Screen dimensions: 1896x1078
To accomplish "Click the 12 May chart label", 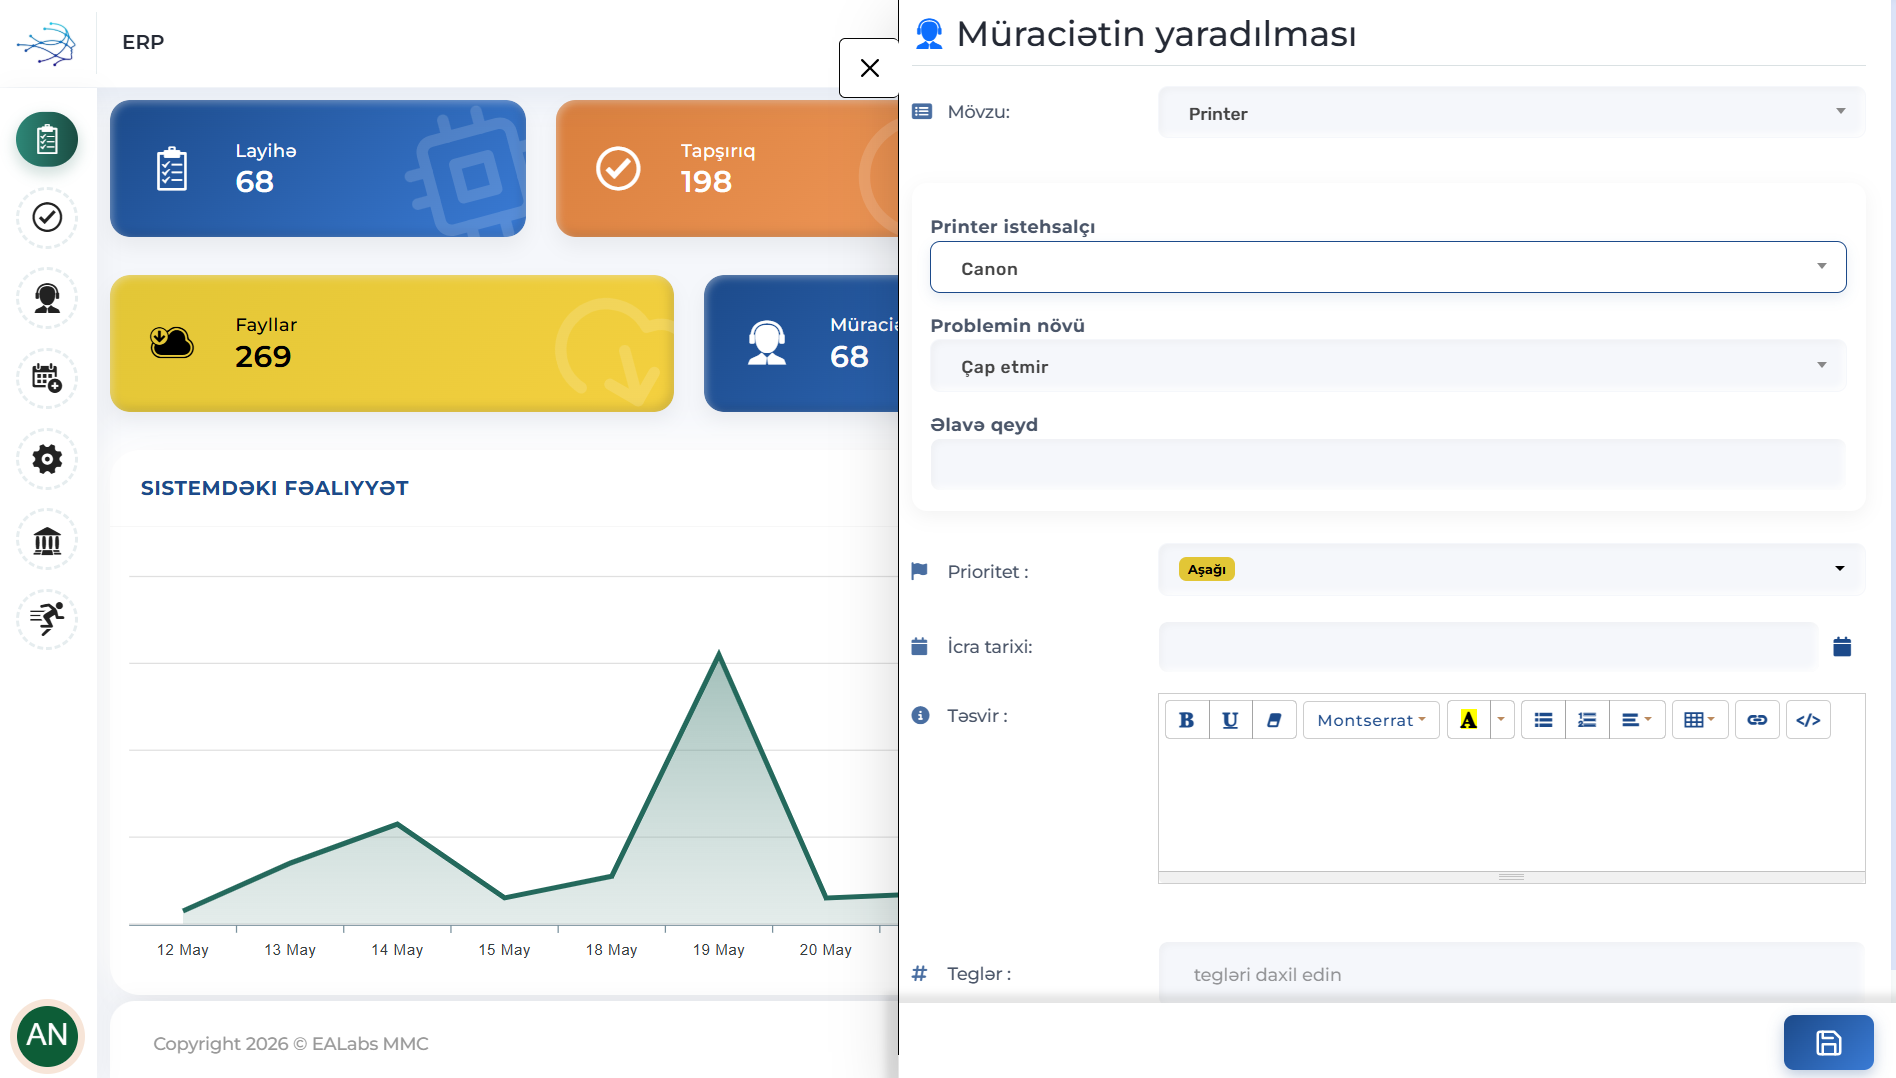I will pyautogui.click(x=182, y=949).
